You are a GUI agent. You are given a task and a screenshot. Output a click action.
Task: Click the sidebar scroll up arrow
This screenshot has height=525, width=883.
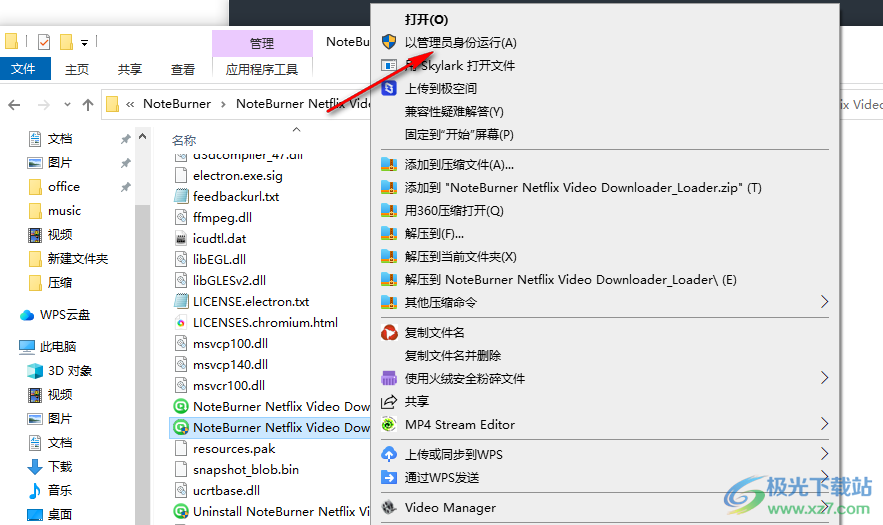(x=142, y=136)
